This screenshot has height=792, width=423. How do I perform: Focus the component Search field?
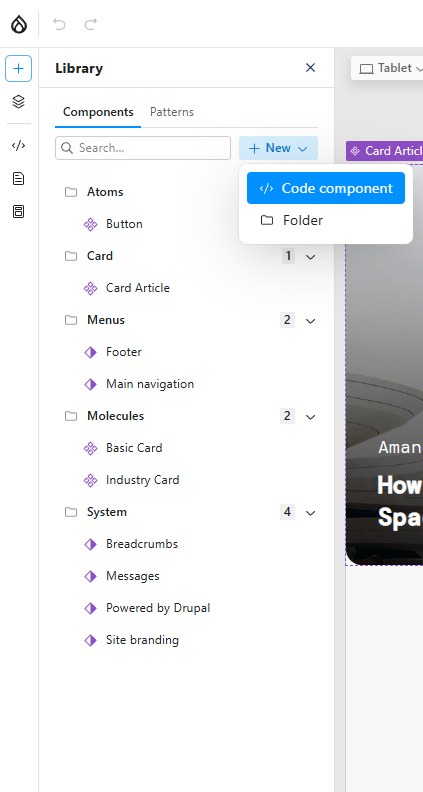pos(143,148)
